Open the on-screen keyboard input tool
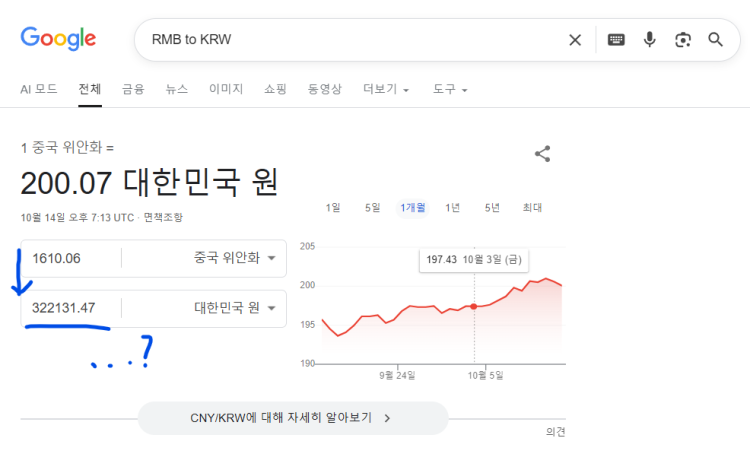Viewport: 750px width, 454px height. tap(616, 40)
